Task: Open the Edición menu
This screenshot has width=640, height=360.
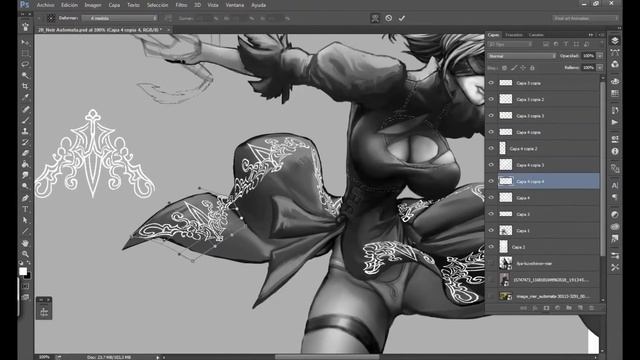Action: point(69,5)
